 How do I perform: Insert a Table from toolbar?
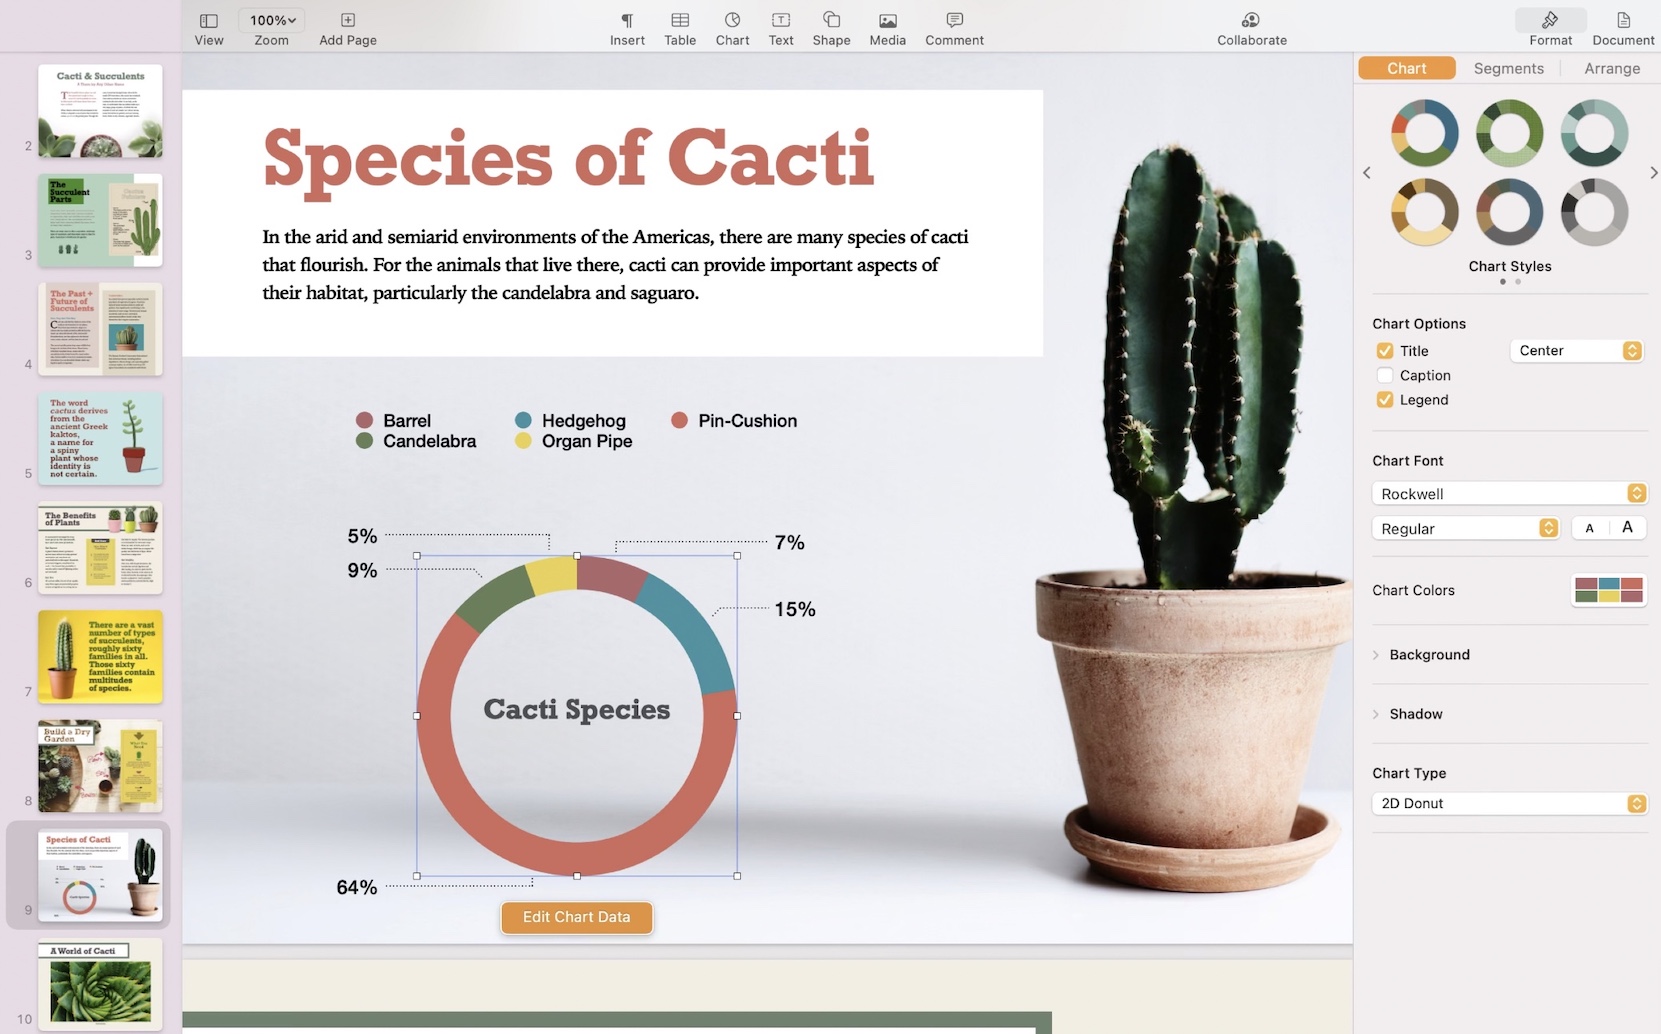[680, 21]
